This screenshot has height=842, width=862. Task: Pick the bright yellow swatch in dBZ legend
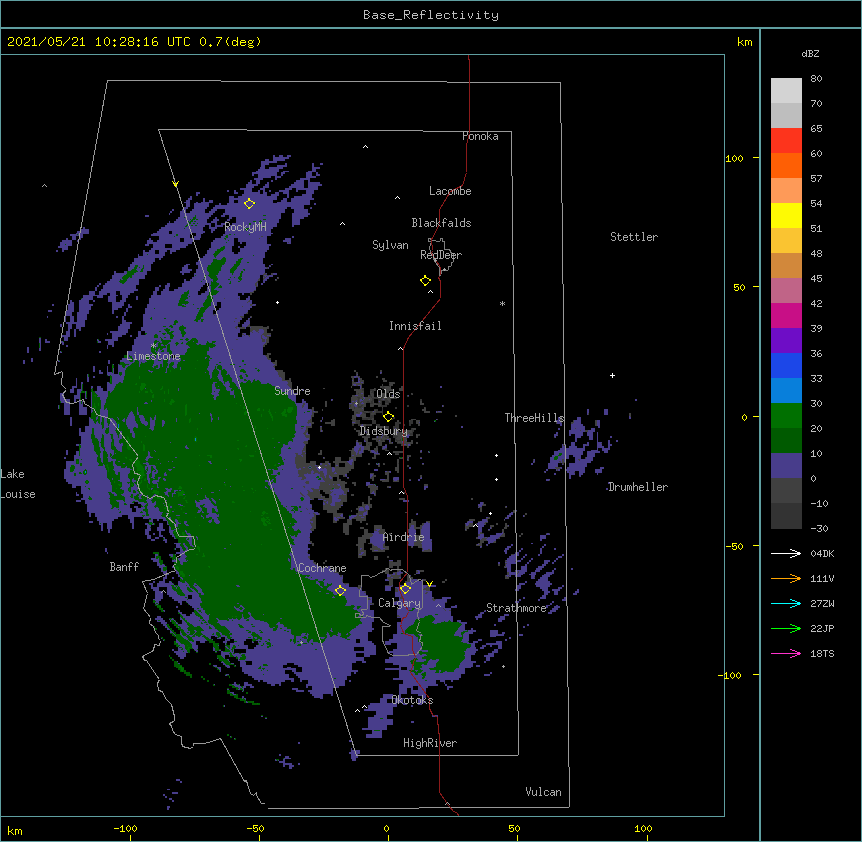coord(786,215)
